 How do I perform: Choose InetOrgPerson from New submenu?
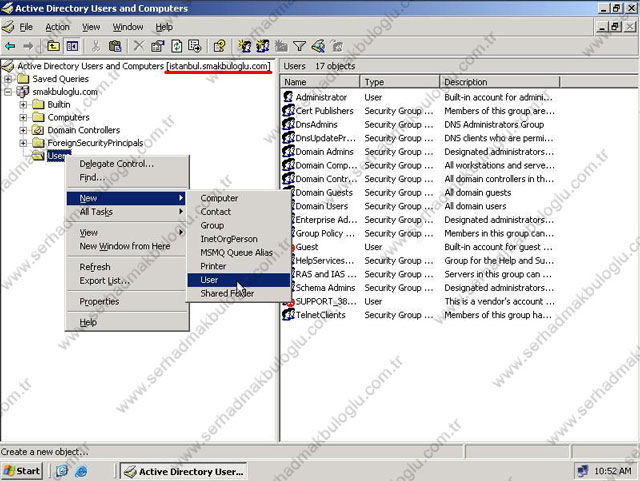click(x=239, y=239)
